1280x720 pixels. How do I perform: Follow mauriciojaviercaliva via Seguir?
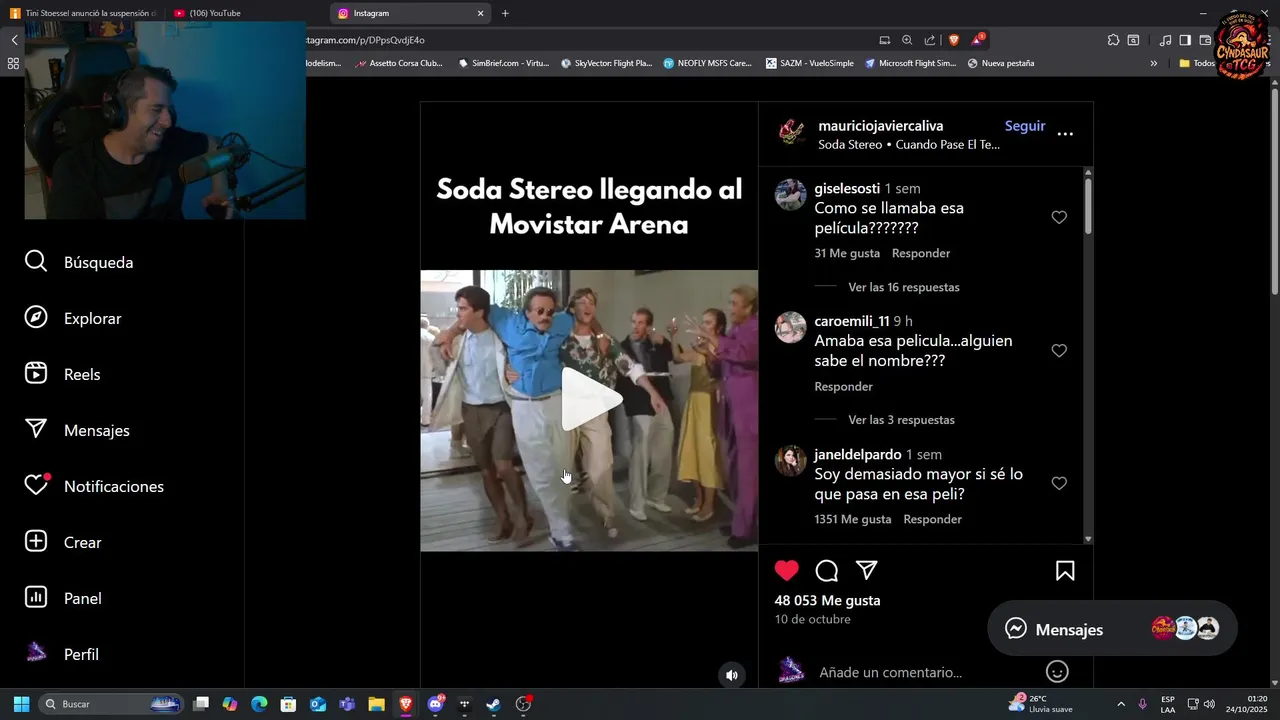(1025, 126)
